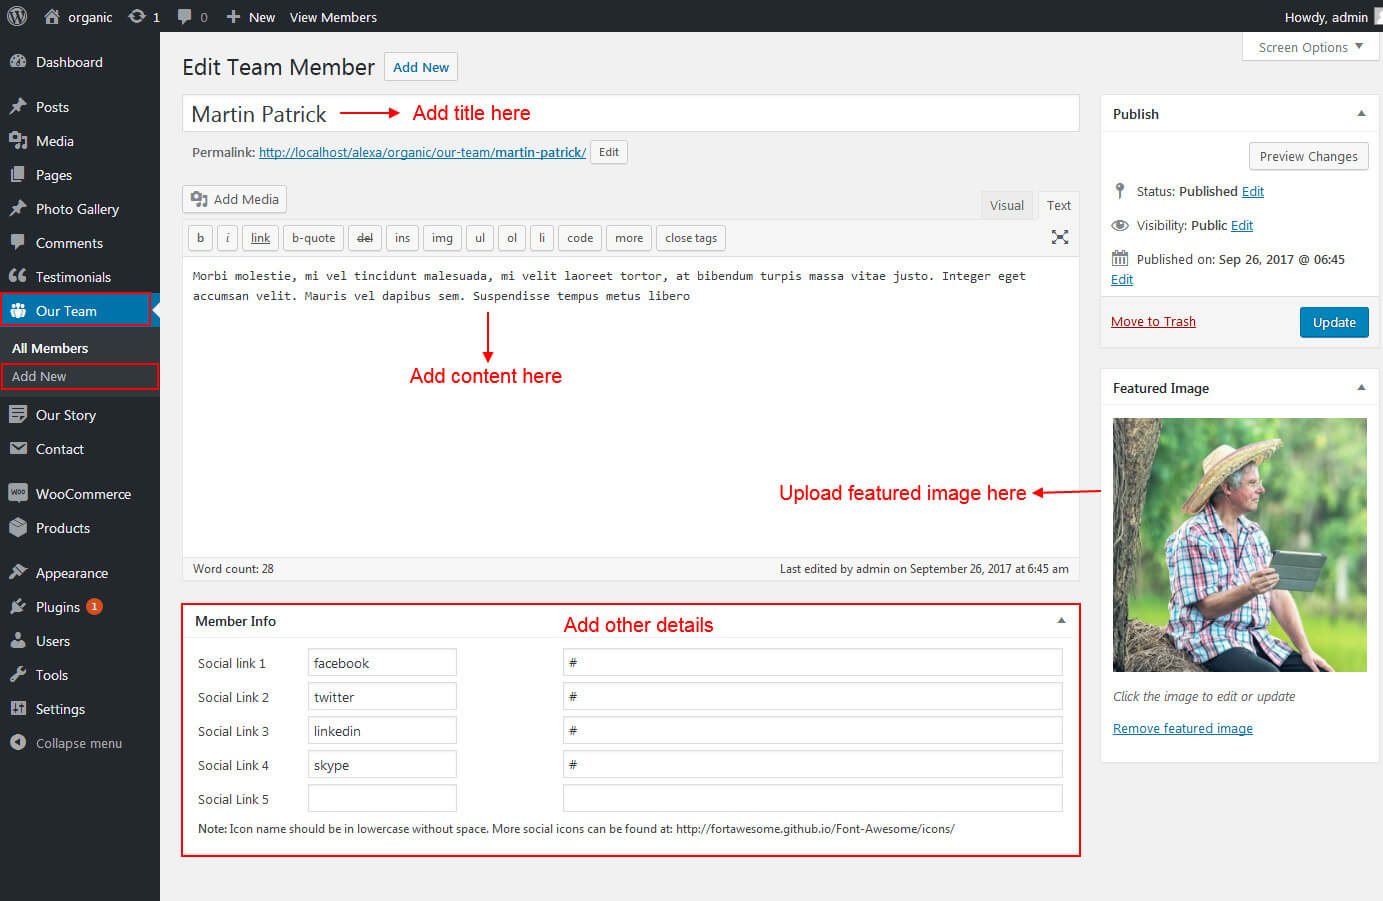Open the WordPress logo menu
The image size is (1383, 901).
[17, 16]
